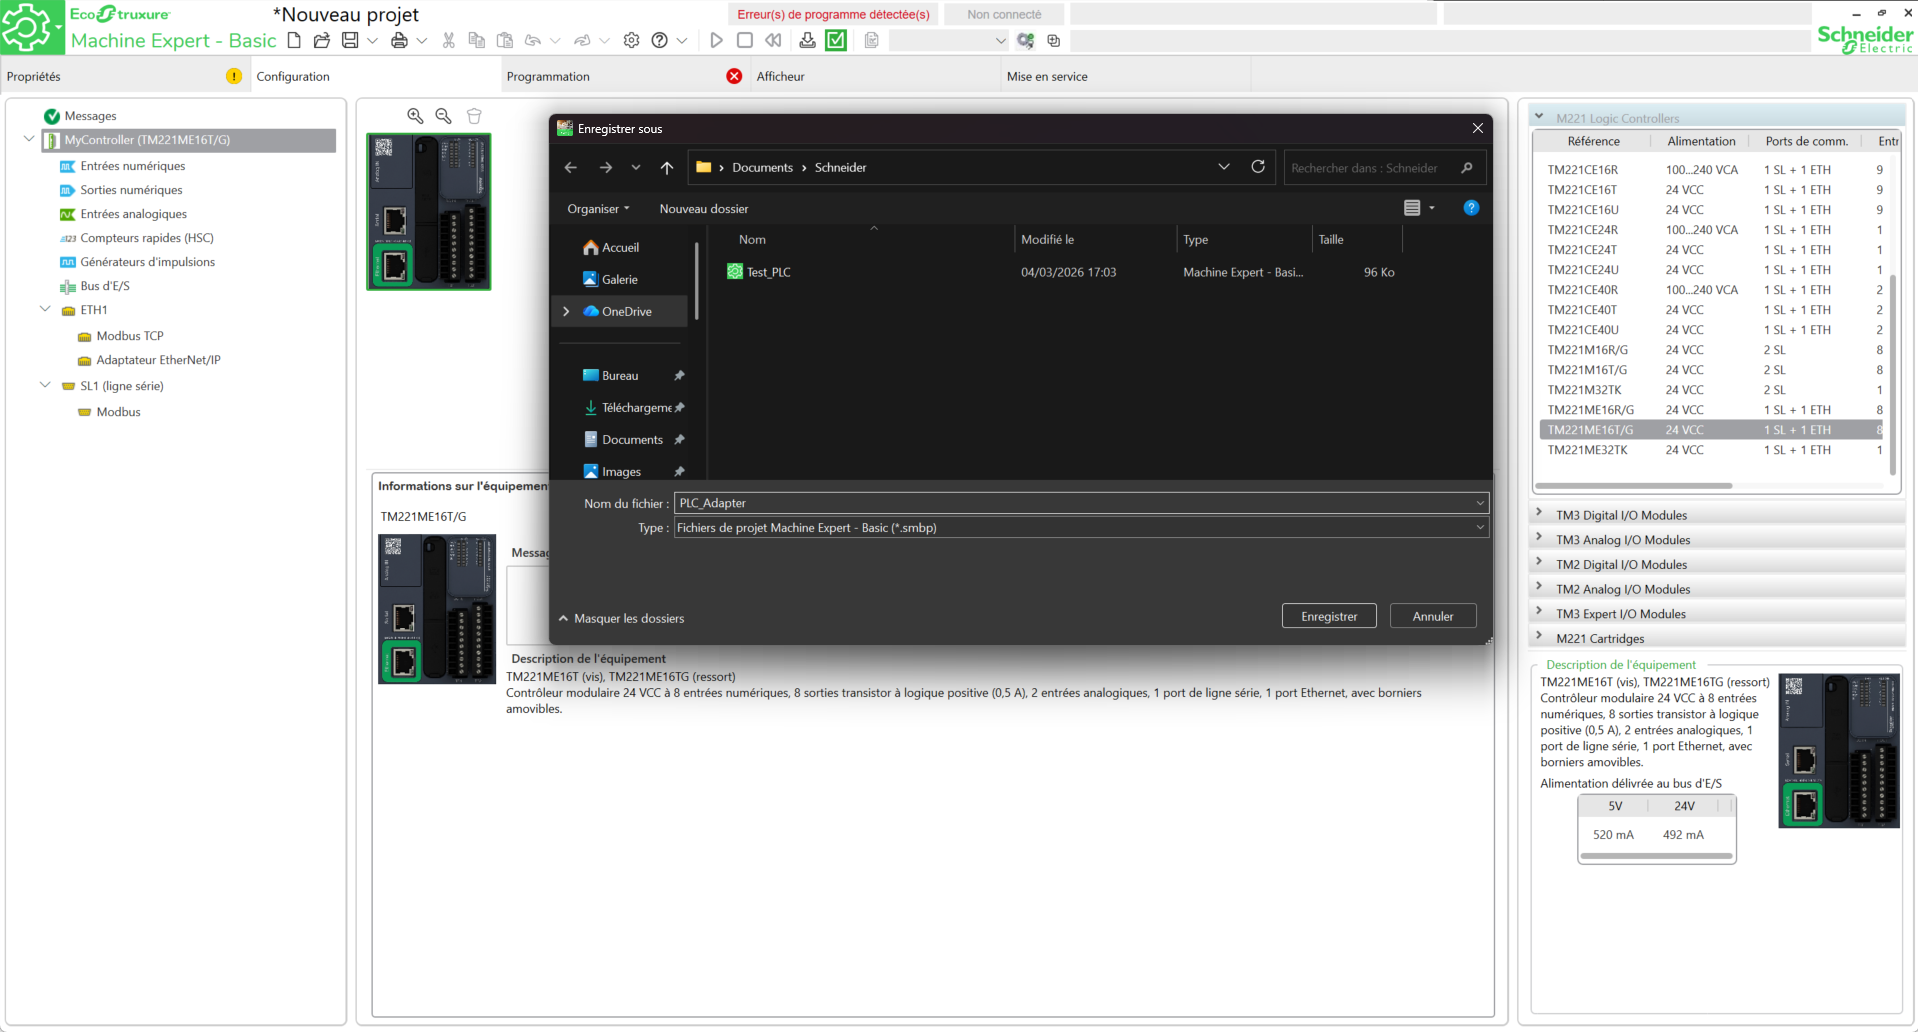
Task: Open the Organiser menu
Action: tap(598, 209)
